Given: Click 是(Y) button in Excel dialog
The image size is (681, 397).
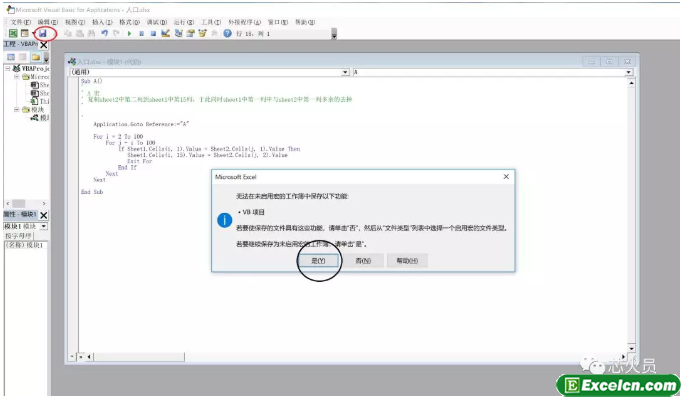Looking at the screenshot, I should [318, 261].
